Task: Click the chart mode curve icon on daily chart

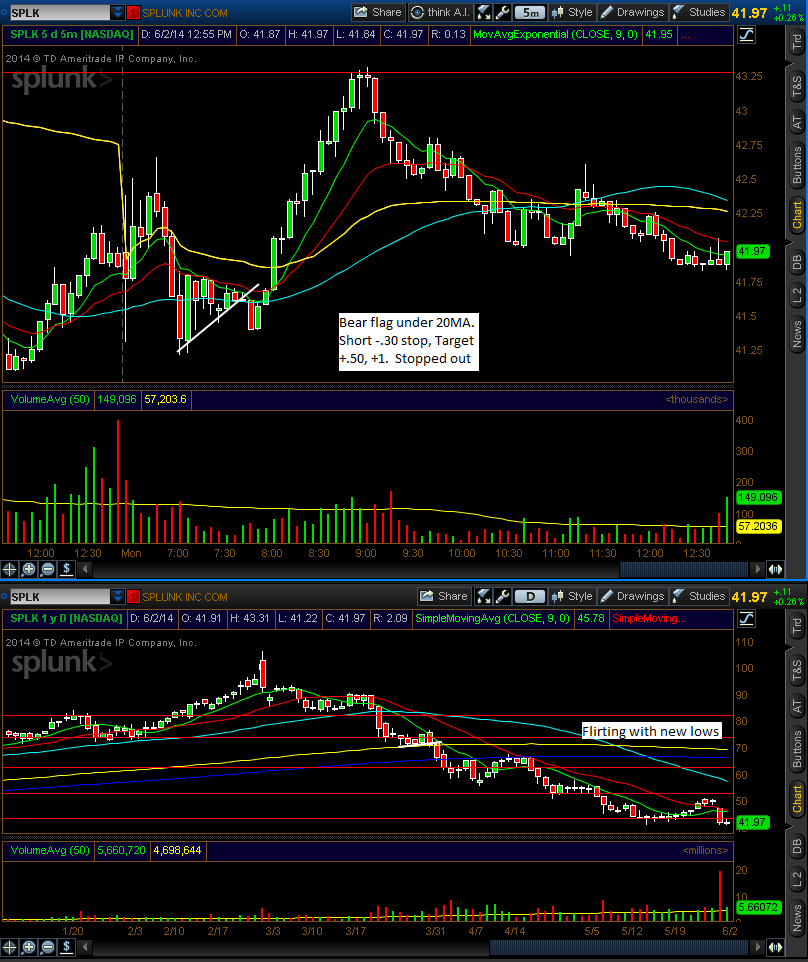Action: [x=747, y=619]
